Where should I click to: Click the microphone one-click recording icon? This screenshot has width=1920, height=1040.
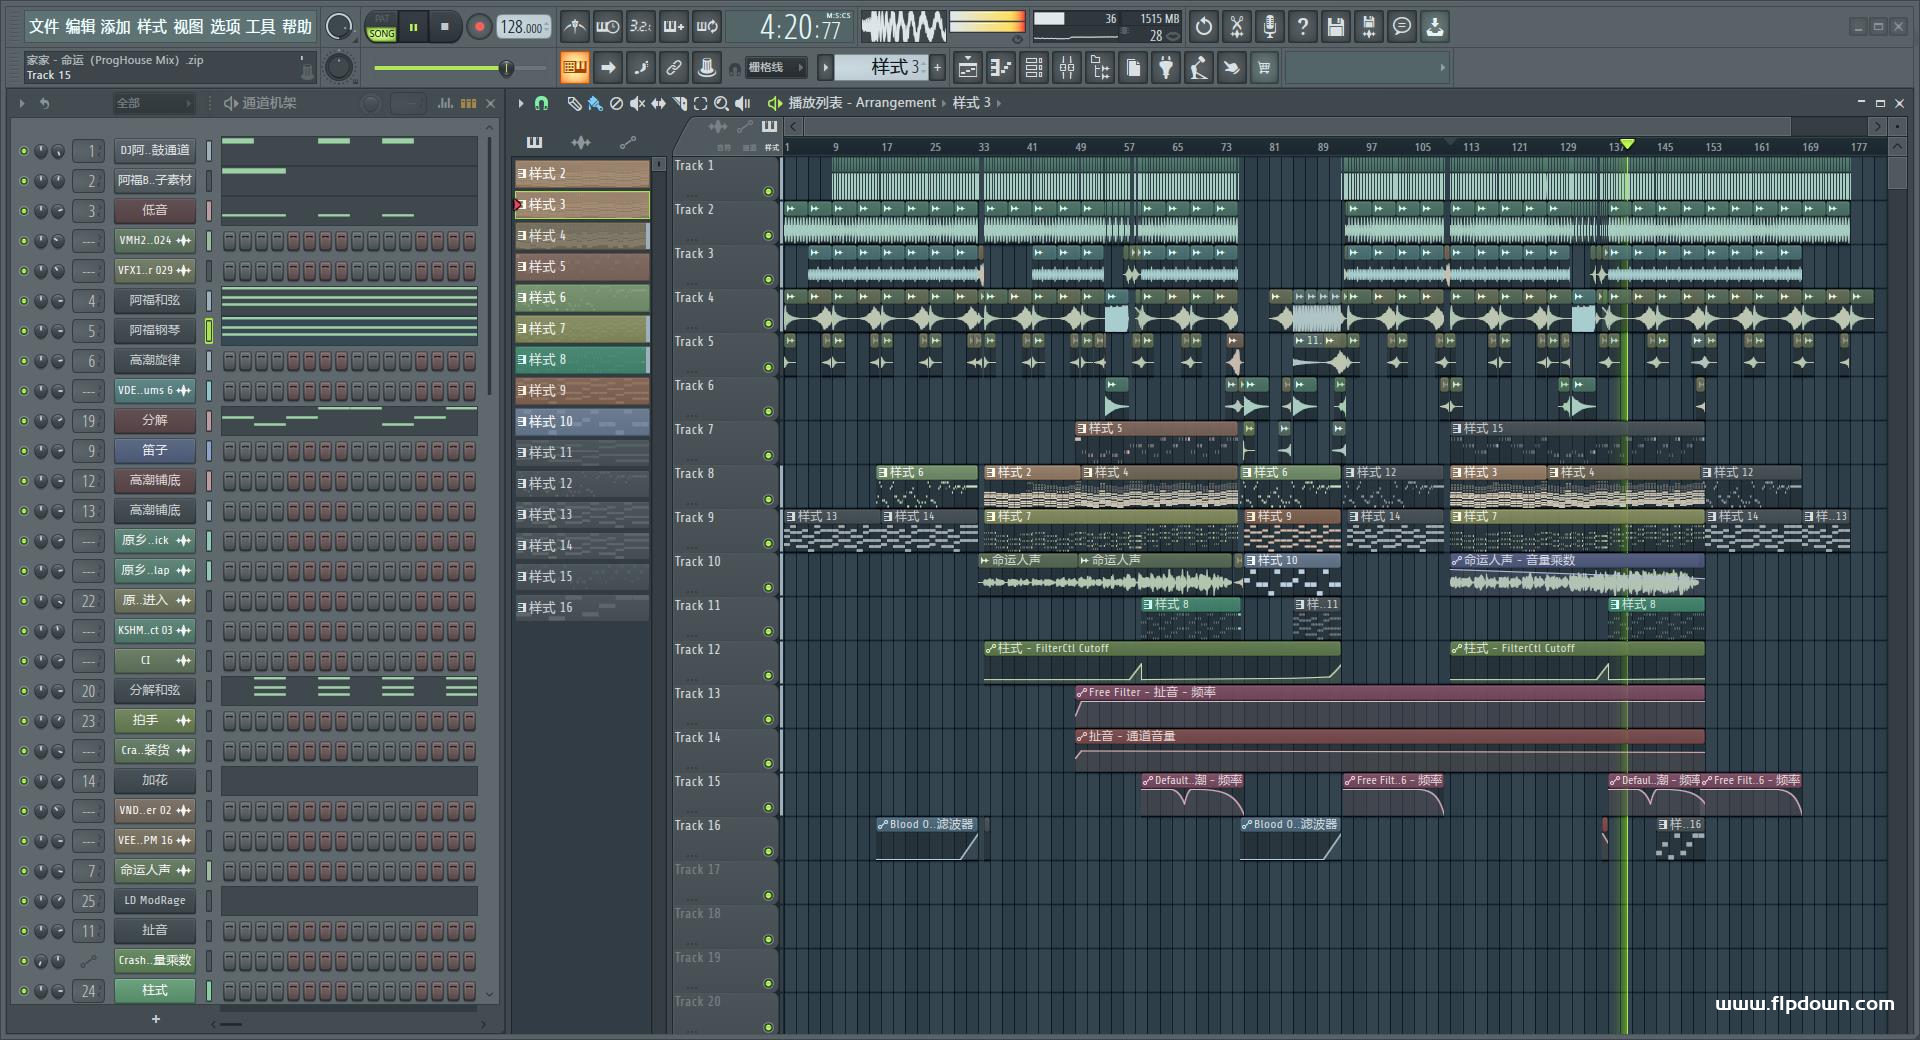[x=1270, y=27]
